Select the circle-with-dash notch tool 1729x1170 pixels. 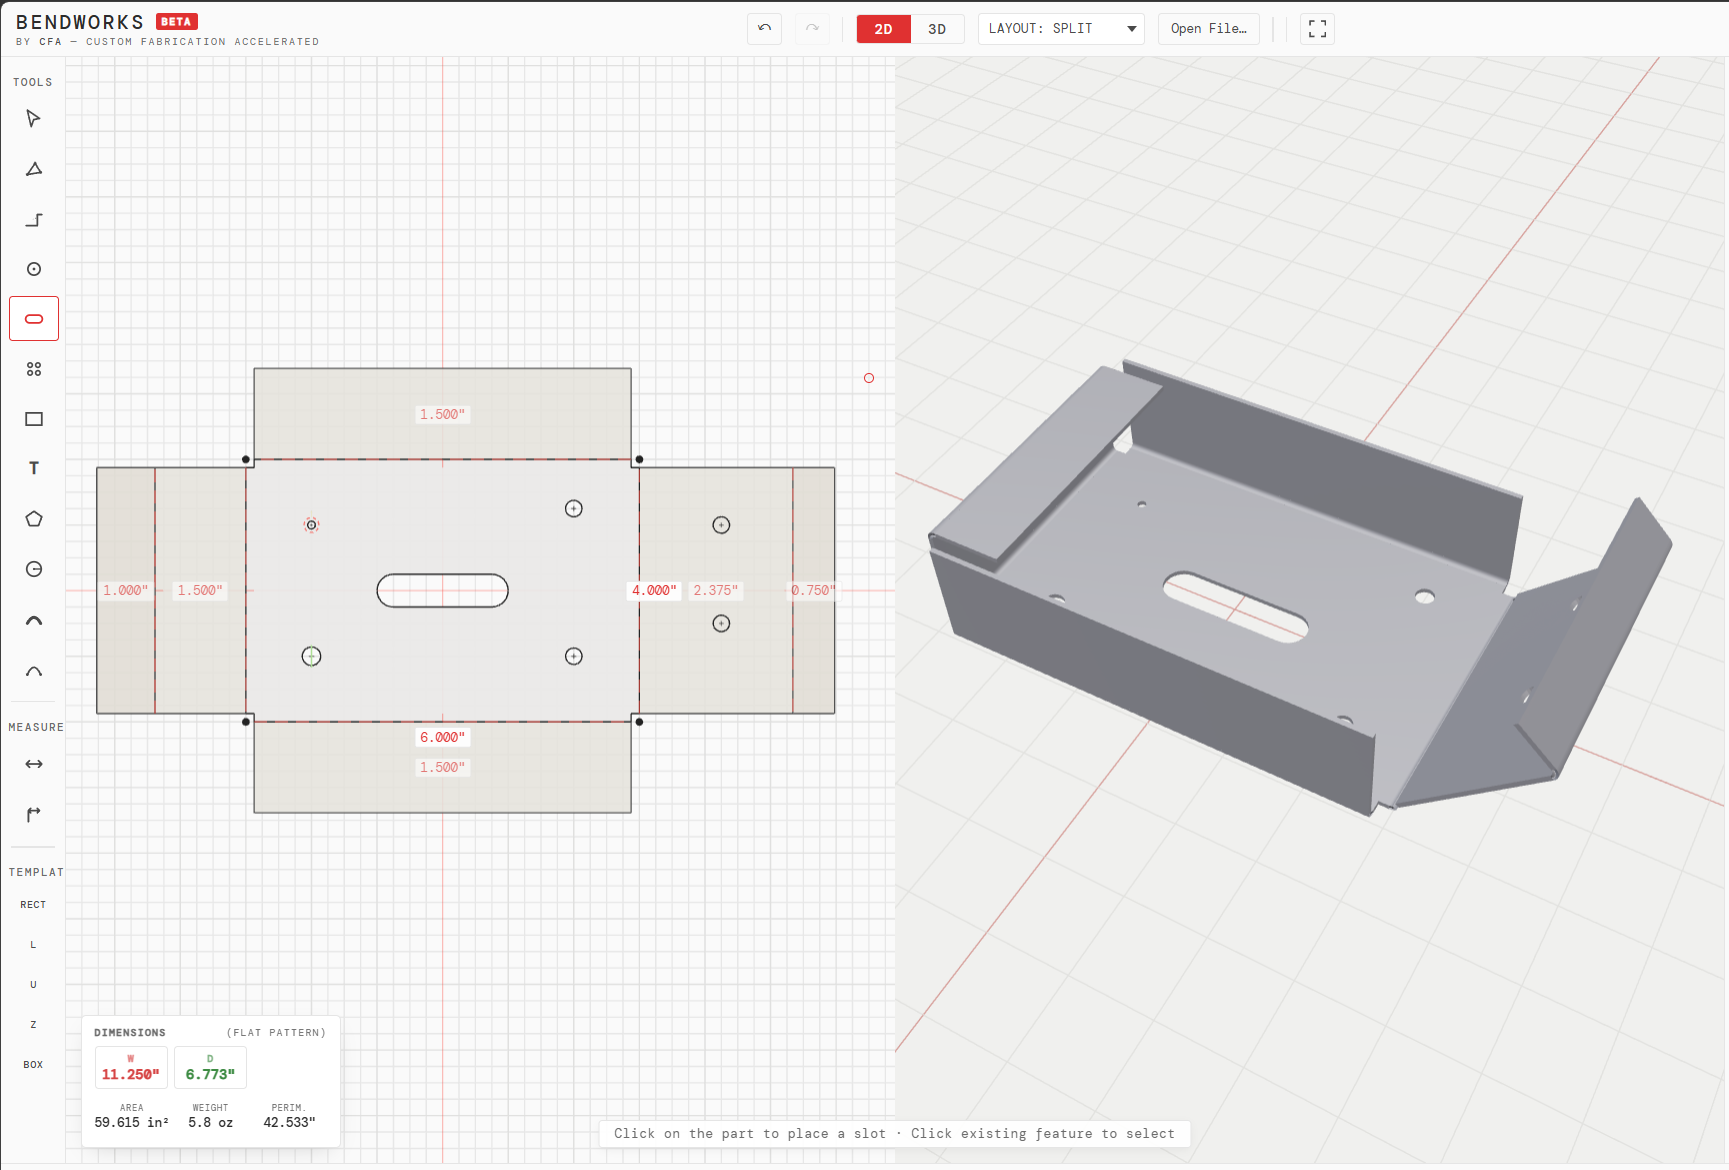tap(34, 569)
